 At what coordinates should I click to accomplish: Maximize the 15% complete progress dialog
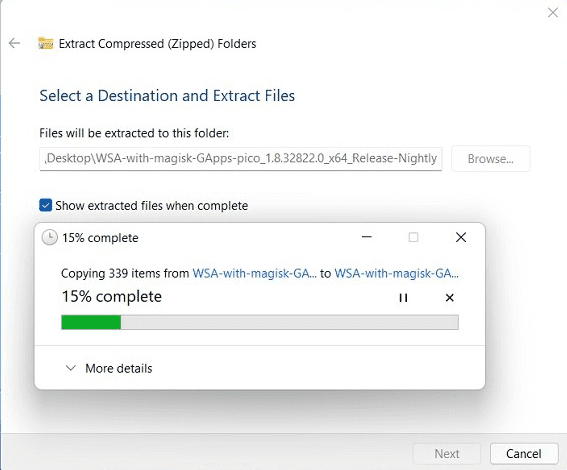pyautogui.click(x=413, y=237)
